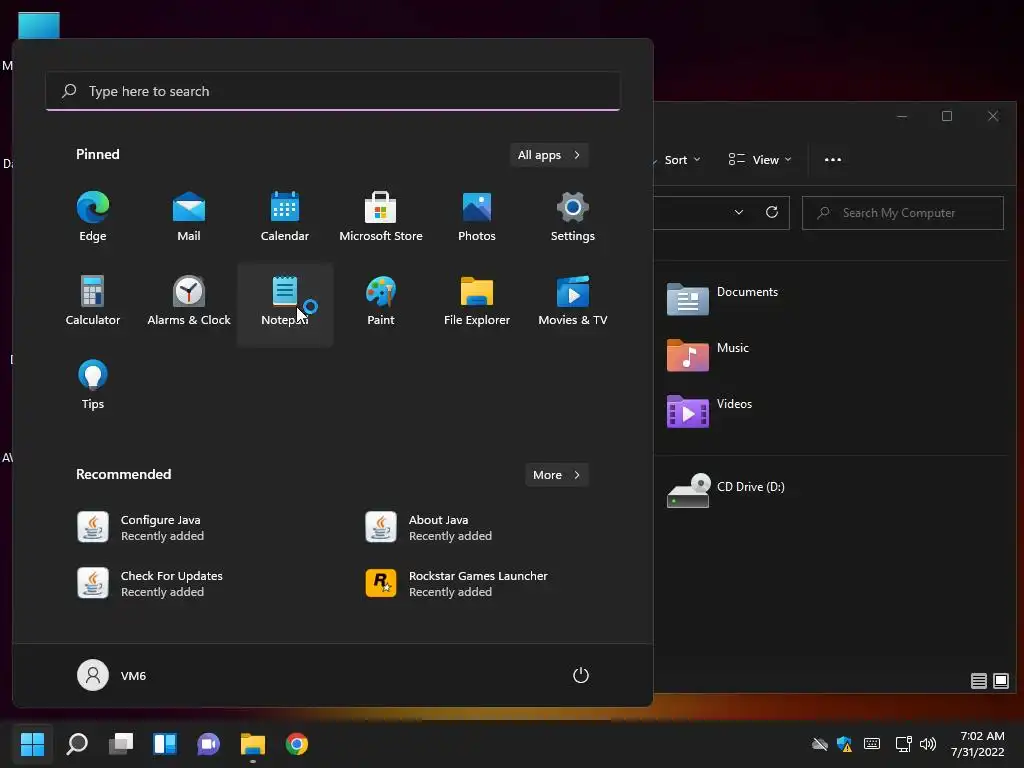Open Teams Chat on the taskbar
The image size is (1024, 768).
(x=208, y=744)
